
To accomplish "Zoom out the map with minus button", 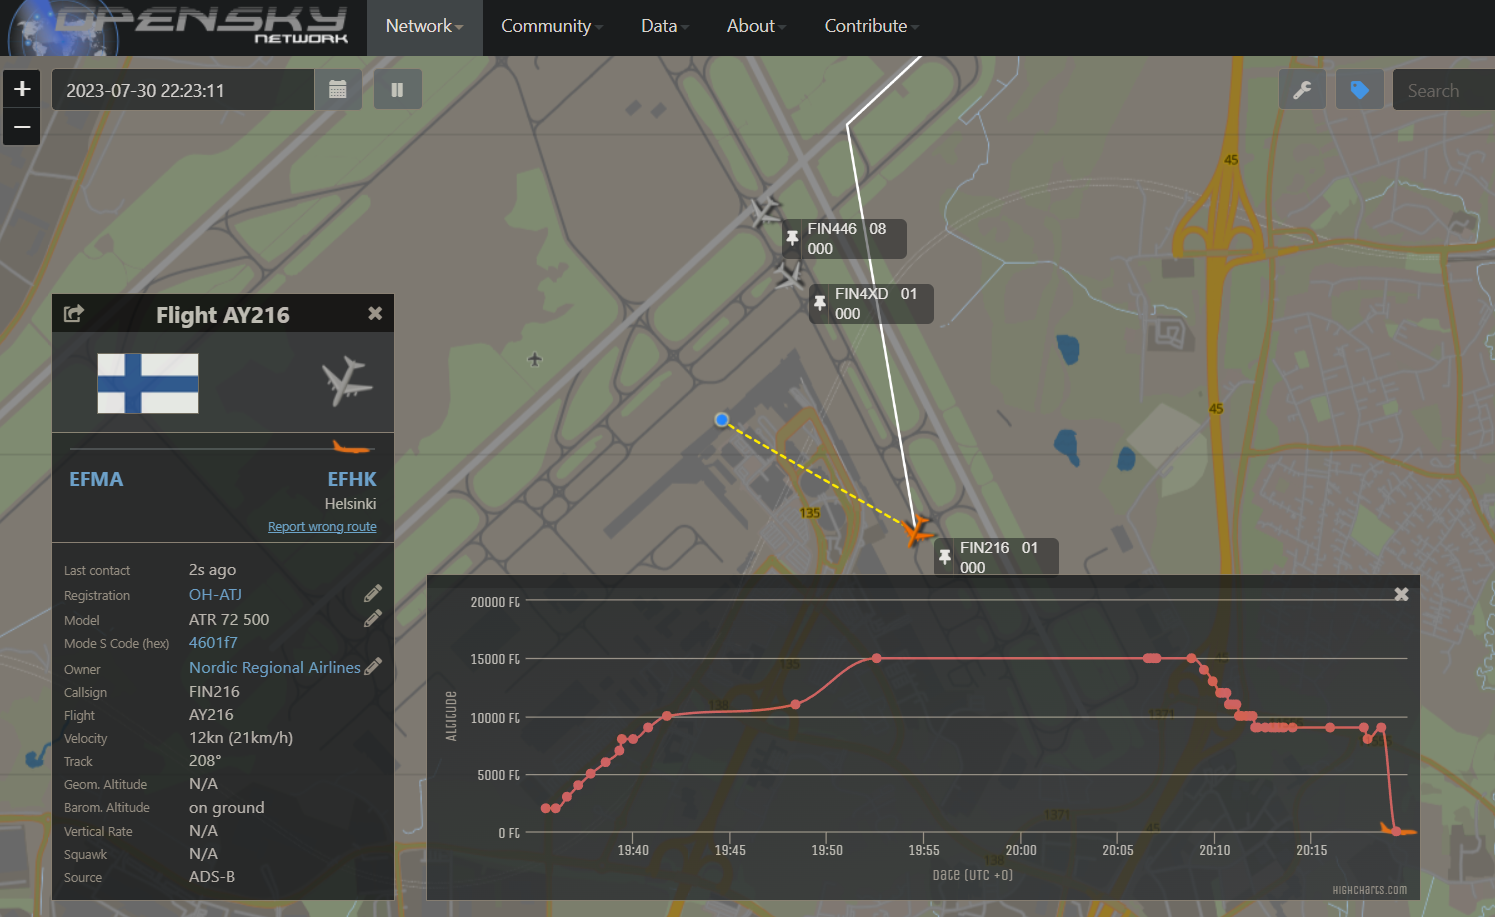I will (x=22, y=127).
